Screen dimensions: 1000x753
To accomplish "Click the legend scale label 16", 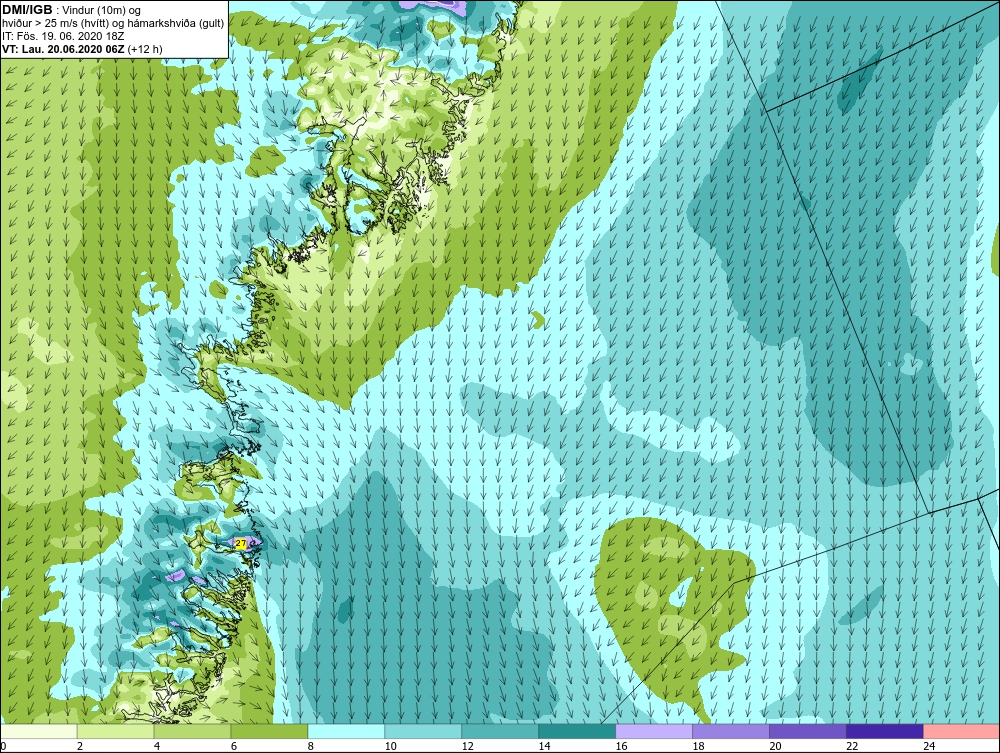I will tap(621, 746).
